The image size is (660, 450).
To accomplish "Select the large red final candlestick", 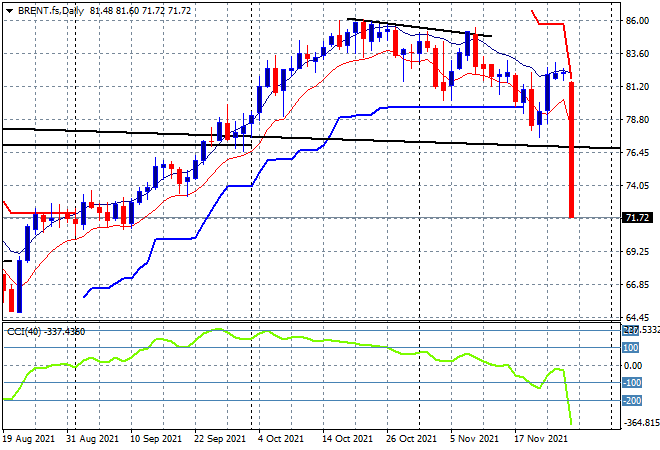I will [x=572, y=150].
